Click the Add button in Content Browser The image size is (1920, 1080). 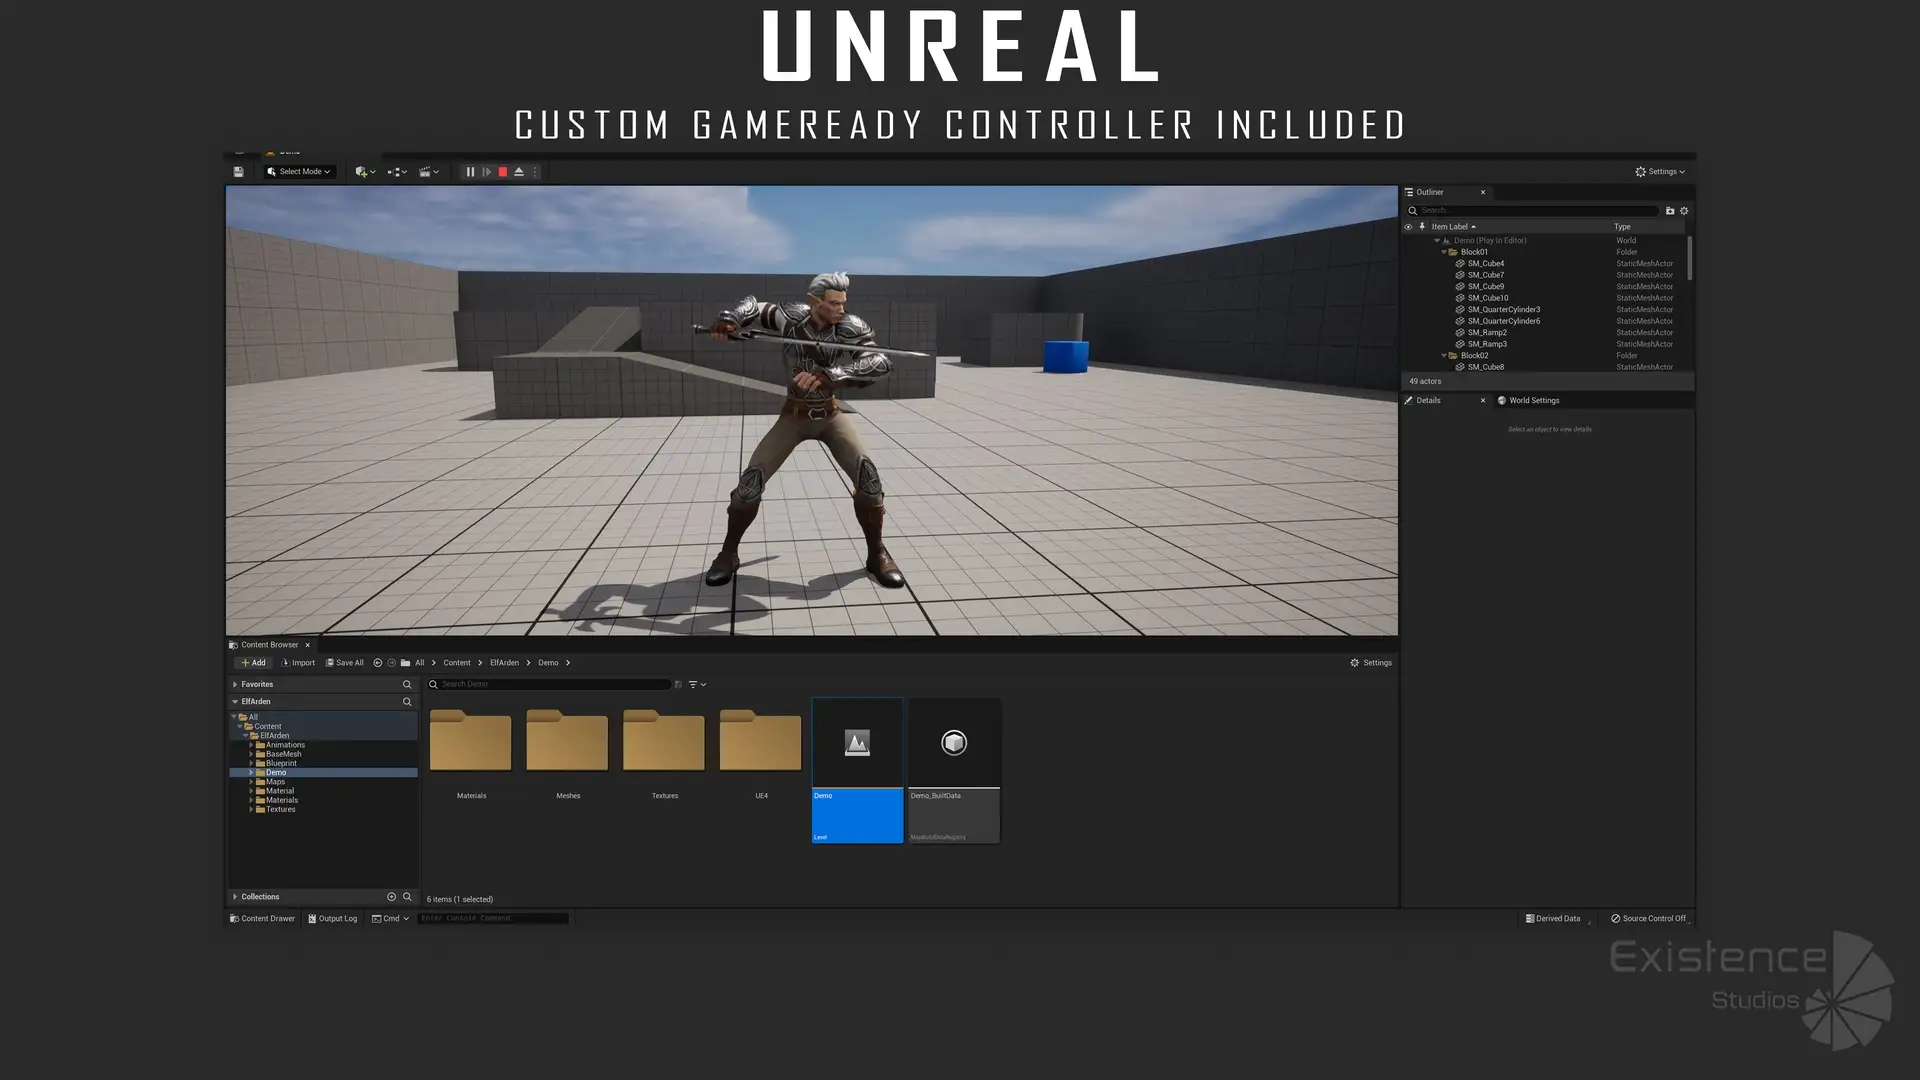coord(253,663)
